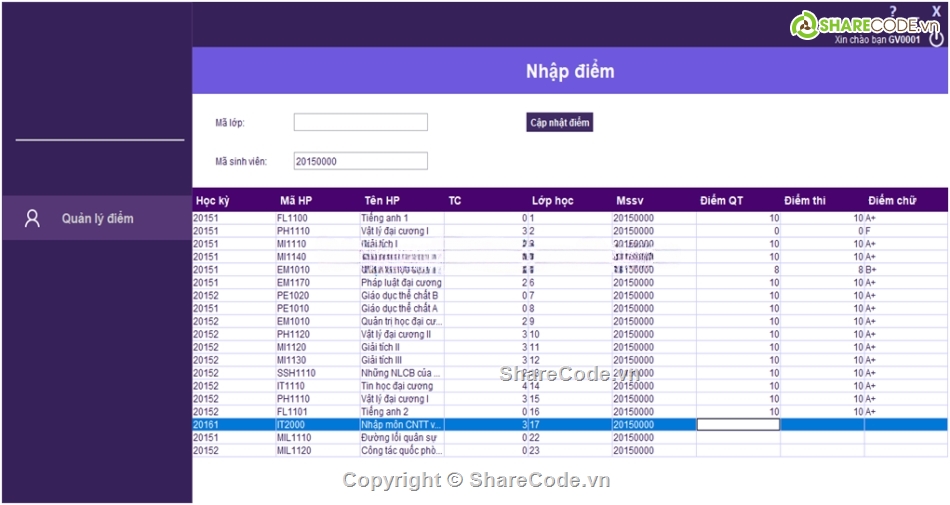Click the Vật lý đại cương II cell
The height and width of the screenshot is (505, 950).
[402, 334]
